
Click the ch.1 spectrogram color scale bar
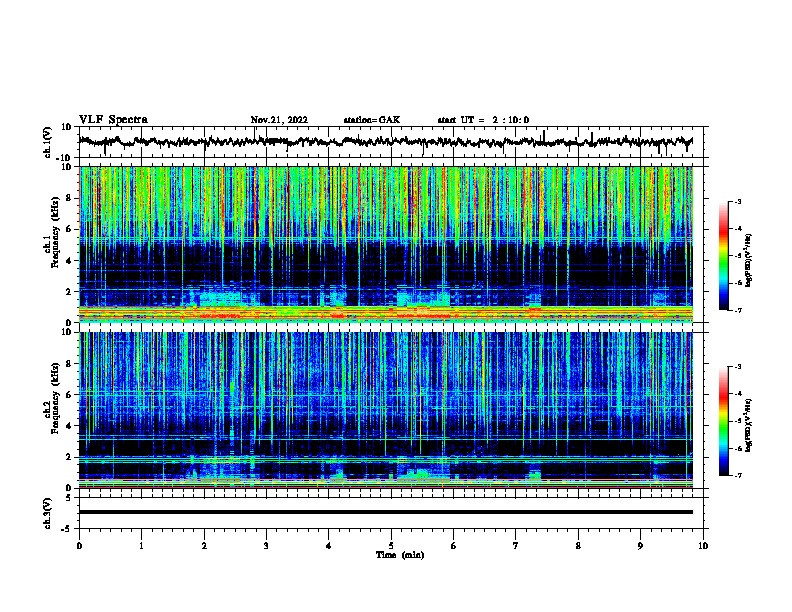(724, 255)
